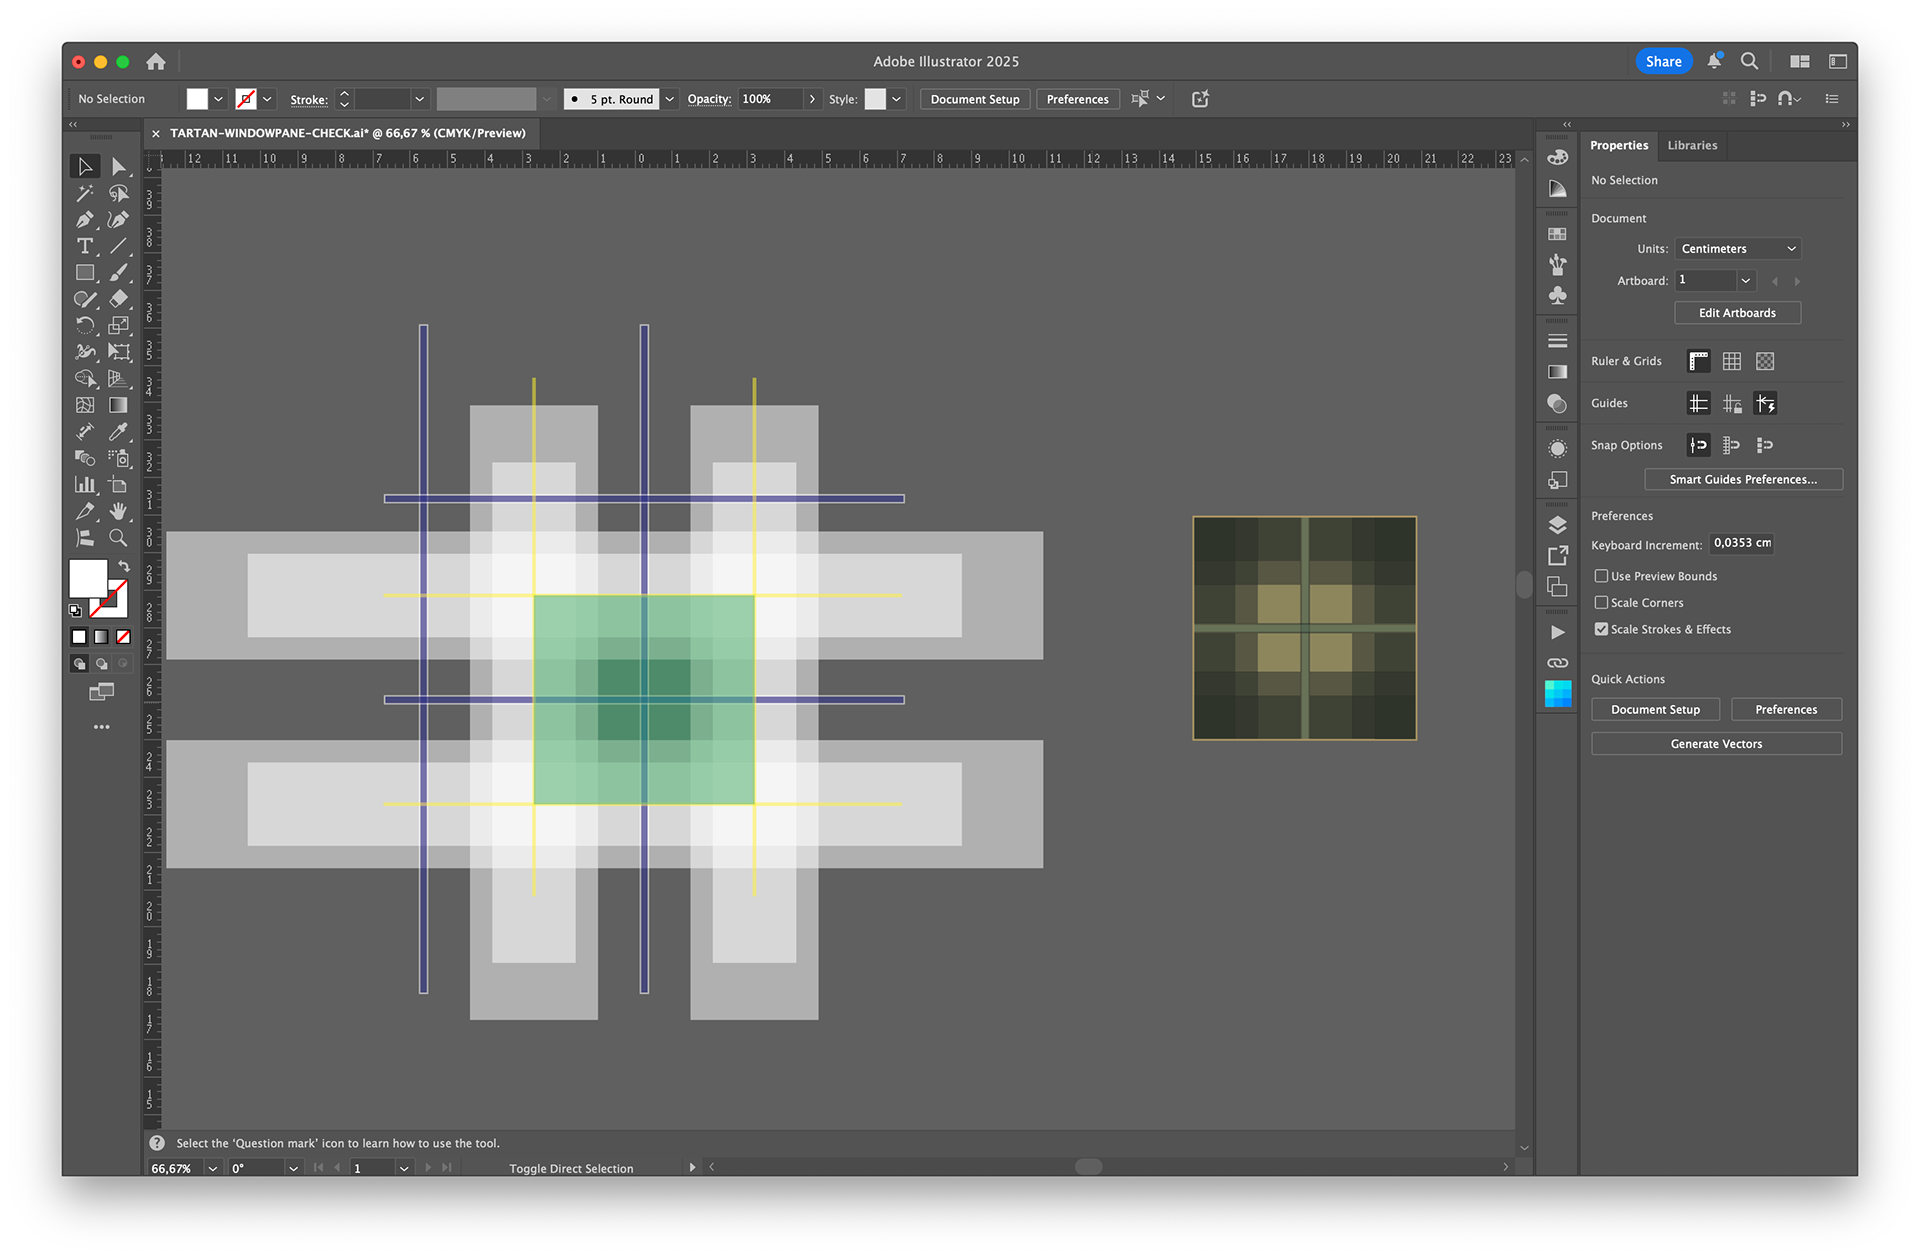1920x1258 pixels.
Task: Click the Generate Vectors button
Action: (1716, 744)
